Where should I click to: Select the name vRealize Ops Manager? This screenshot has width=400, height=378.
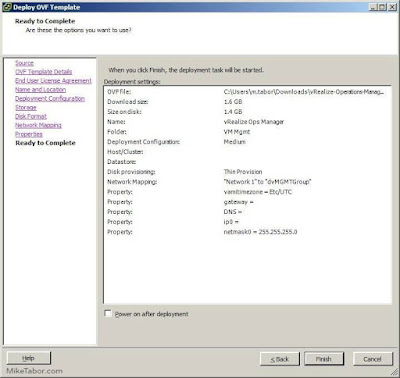click(x=254, y=122)
